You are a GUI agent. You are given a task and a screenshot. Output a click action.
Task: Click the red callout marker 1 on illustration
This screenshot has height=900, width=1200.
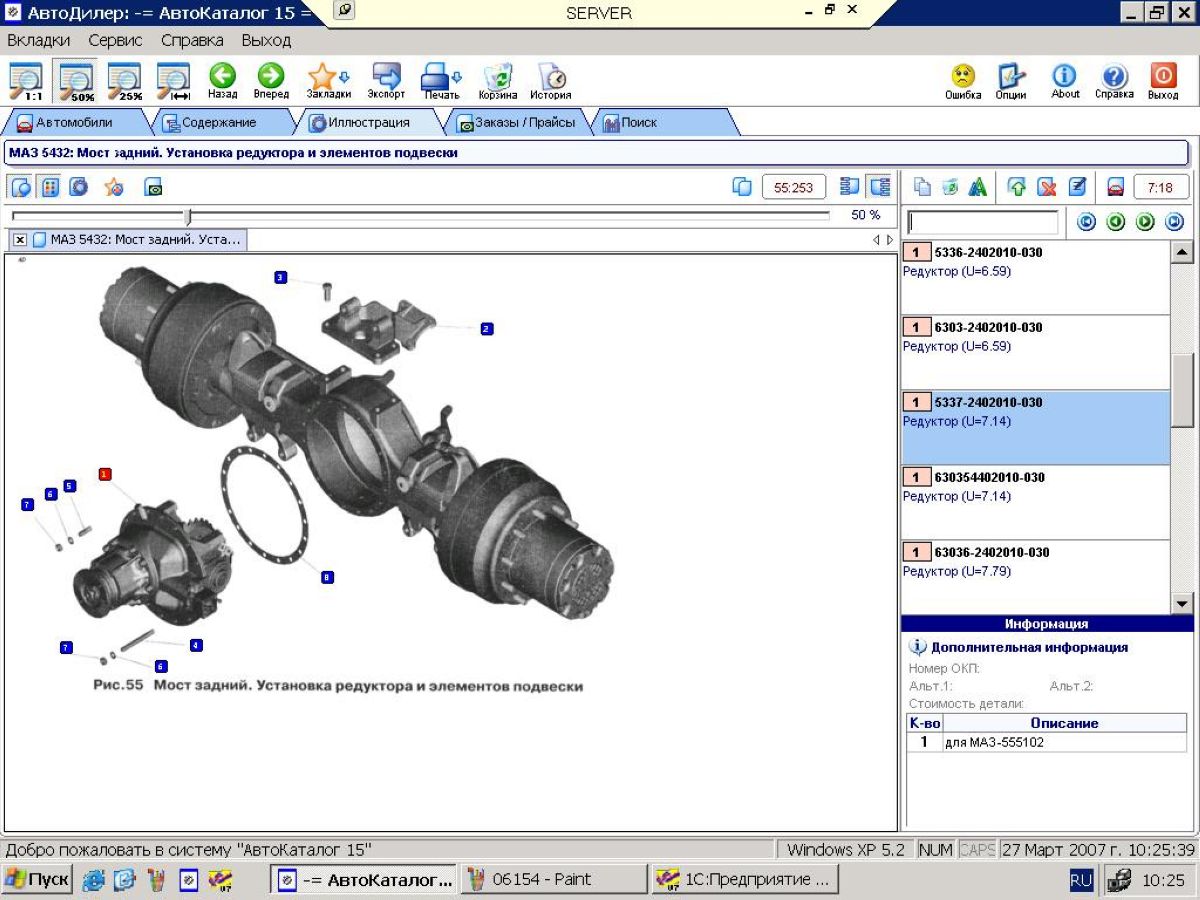[x=105, y=474]
